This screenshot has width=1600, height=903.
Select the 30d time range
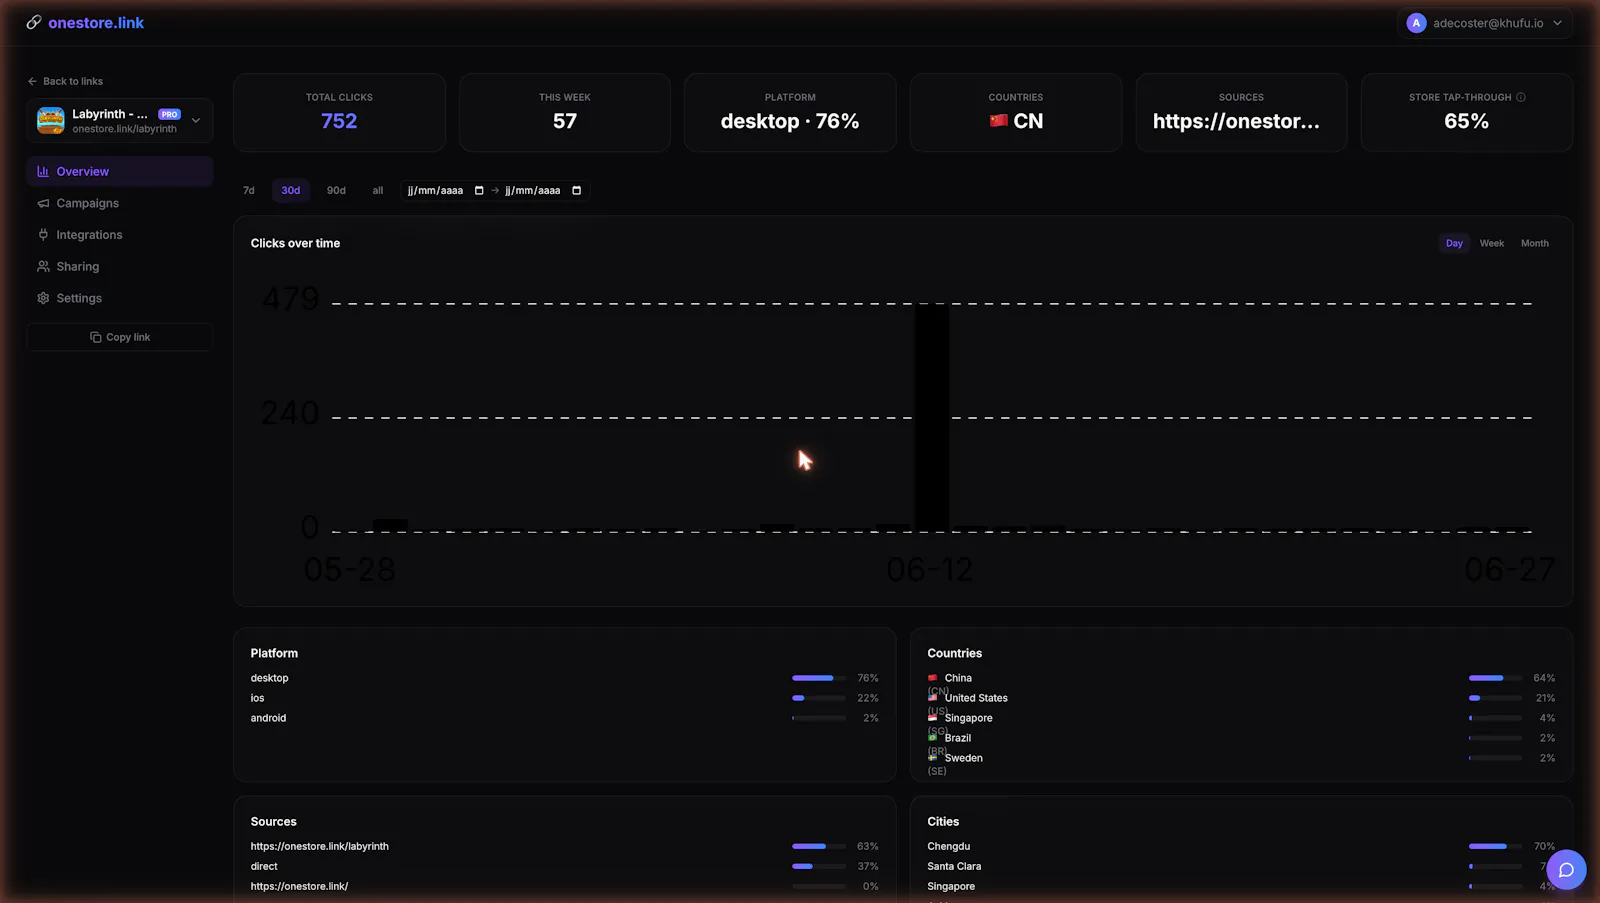[x=291, y=190]
